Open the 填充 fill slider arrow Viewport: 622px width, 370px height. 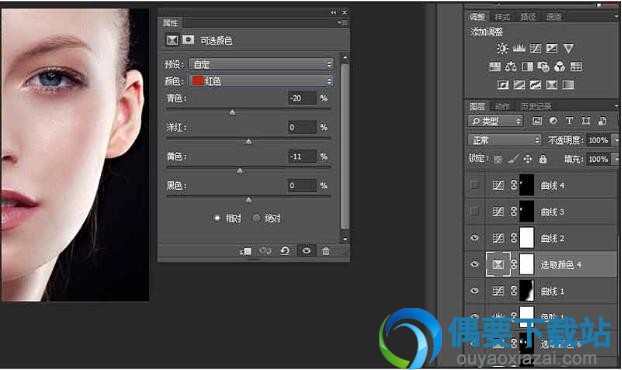pyautogui.click(x=616, y=159)
